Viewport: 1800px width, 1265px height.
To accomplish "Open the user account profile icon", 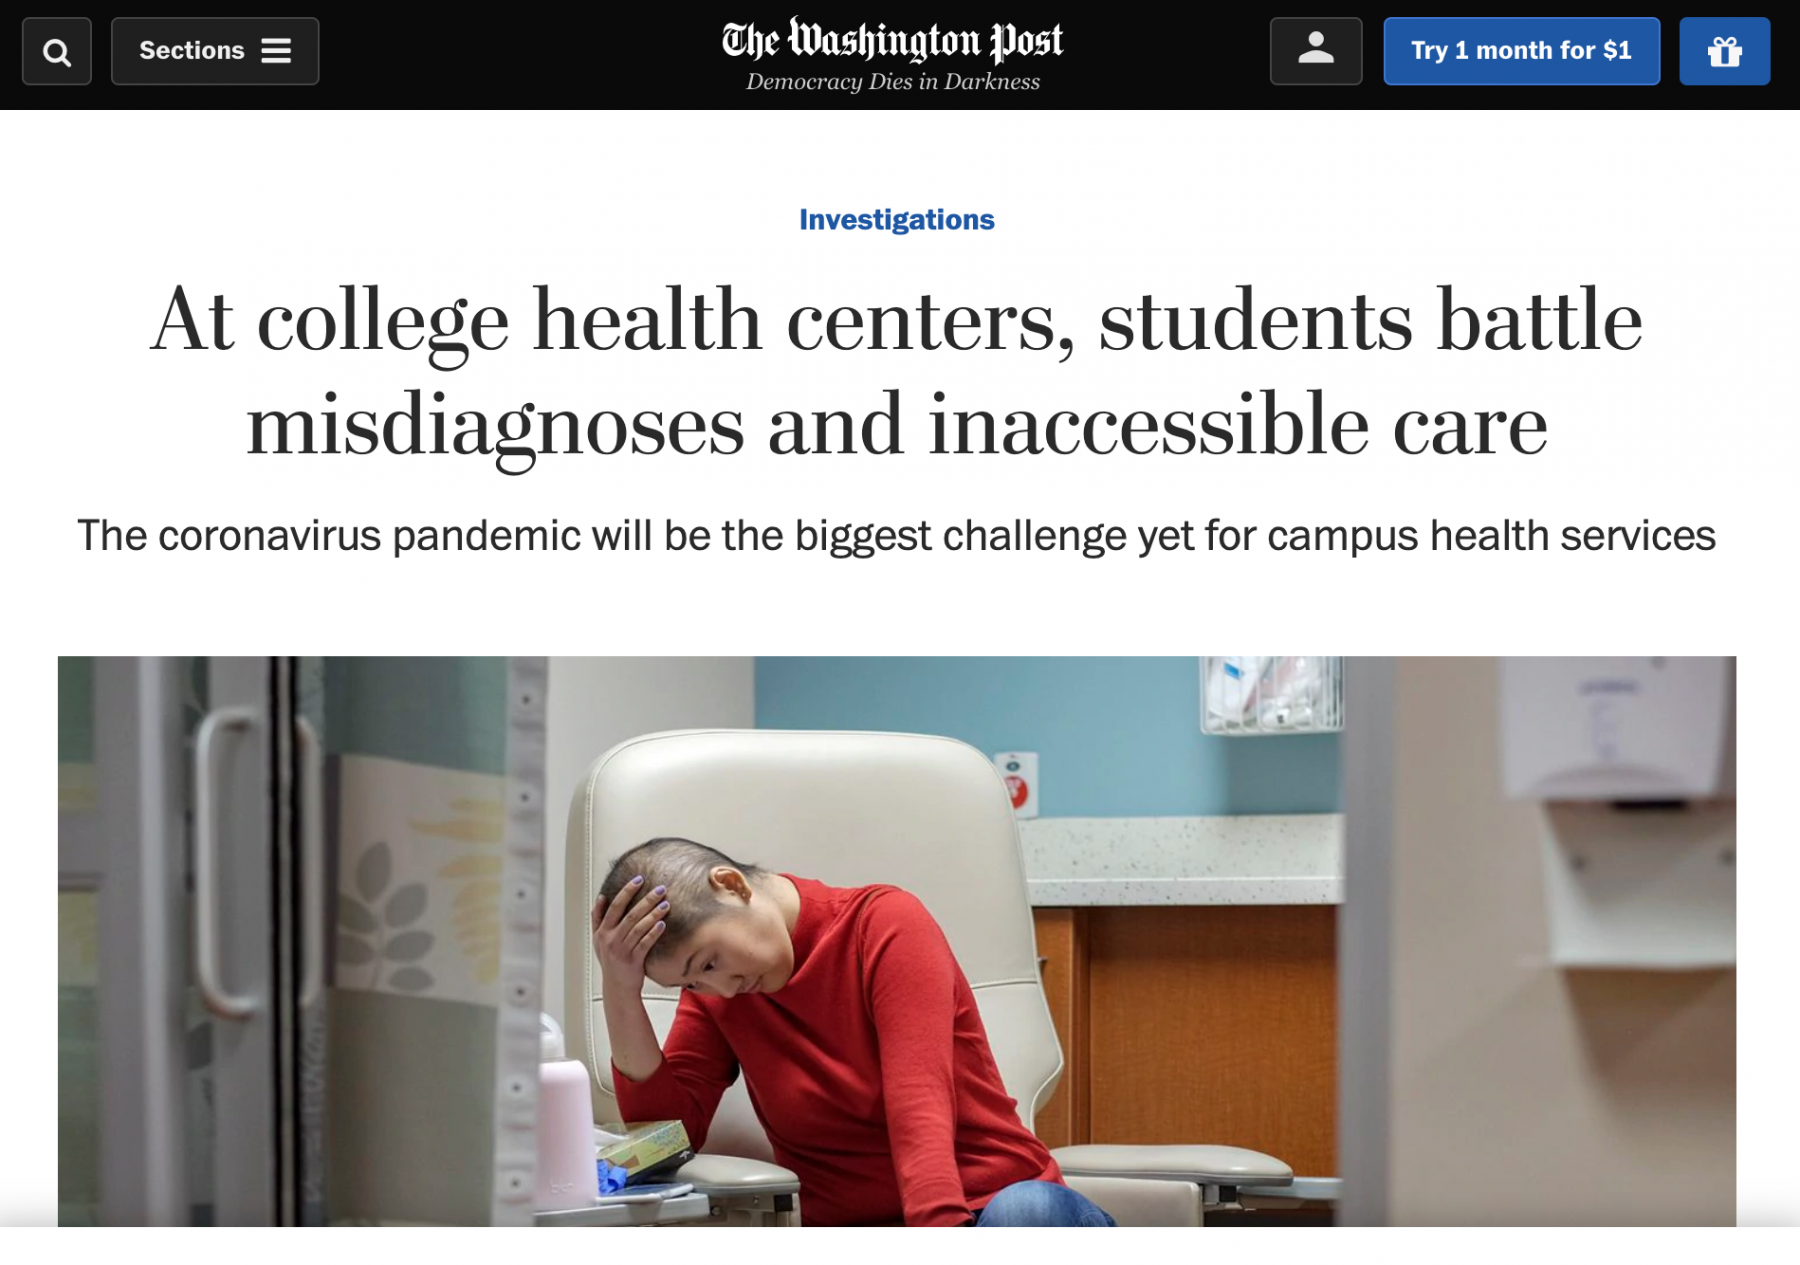I will 1315,50.
